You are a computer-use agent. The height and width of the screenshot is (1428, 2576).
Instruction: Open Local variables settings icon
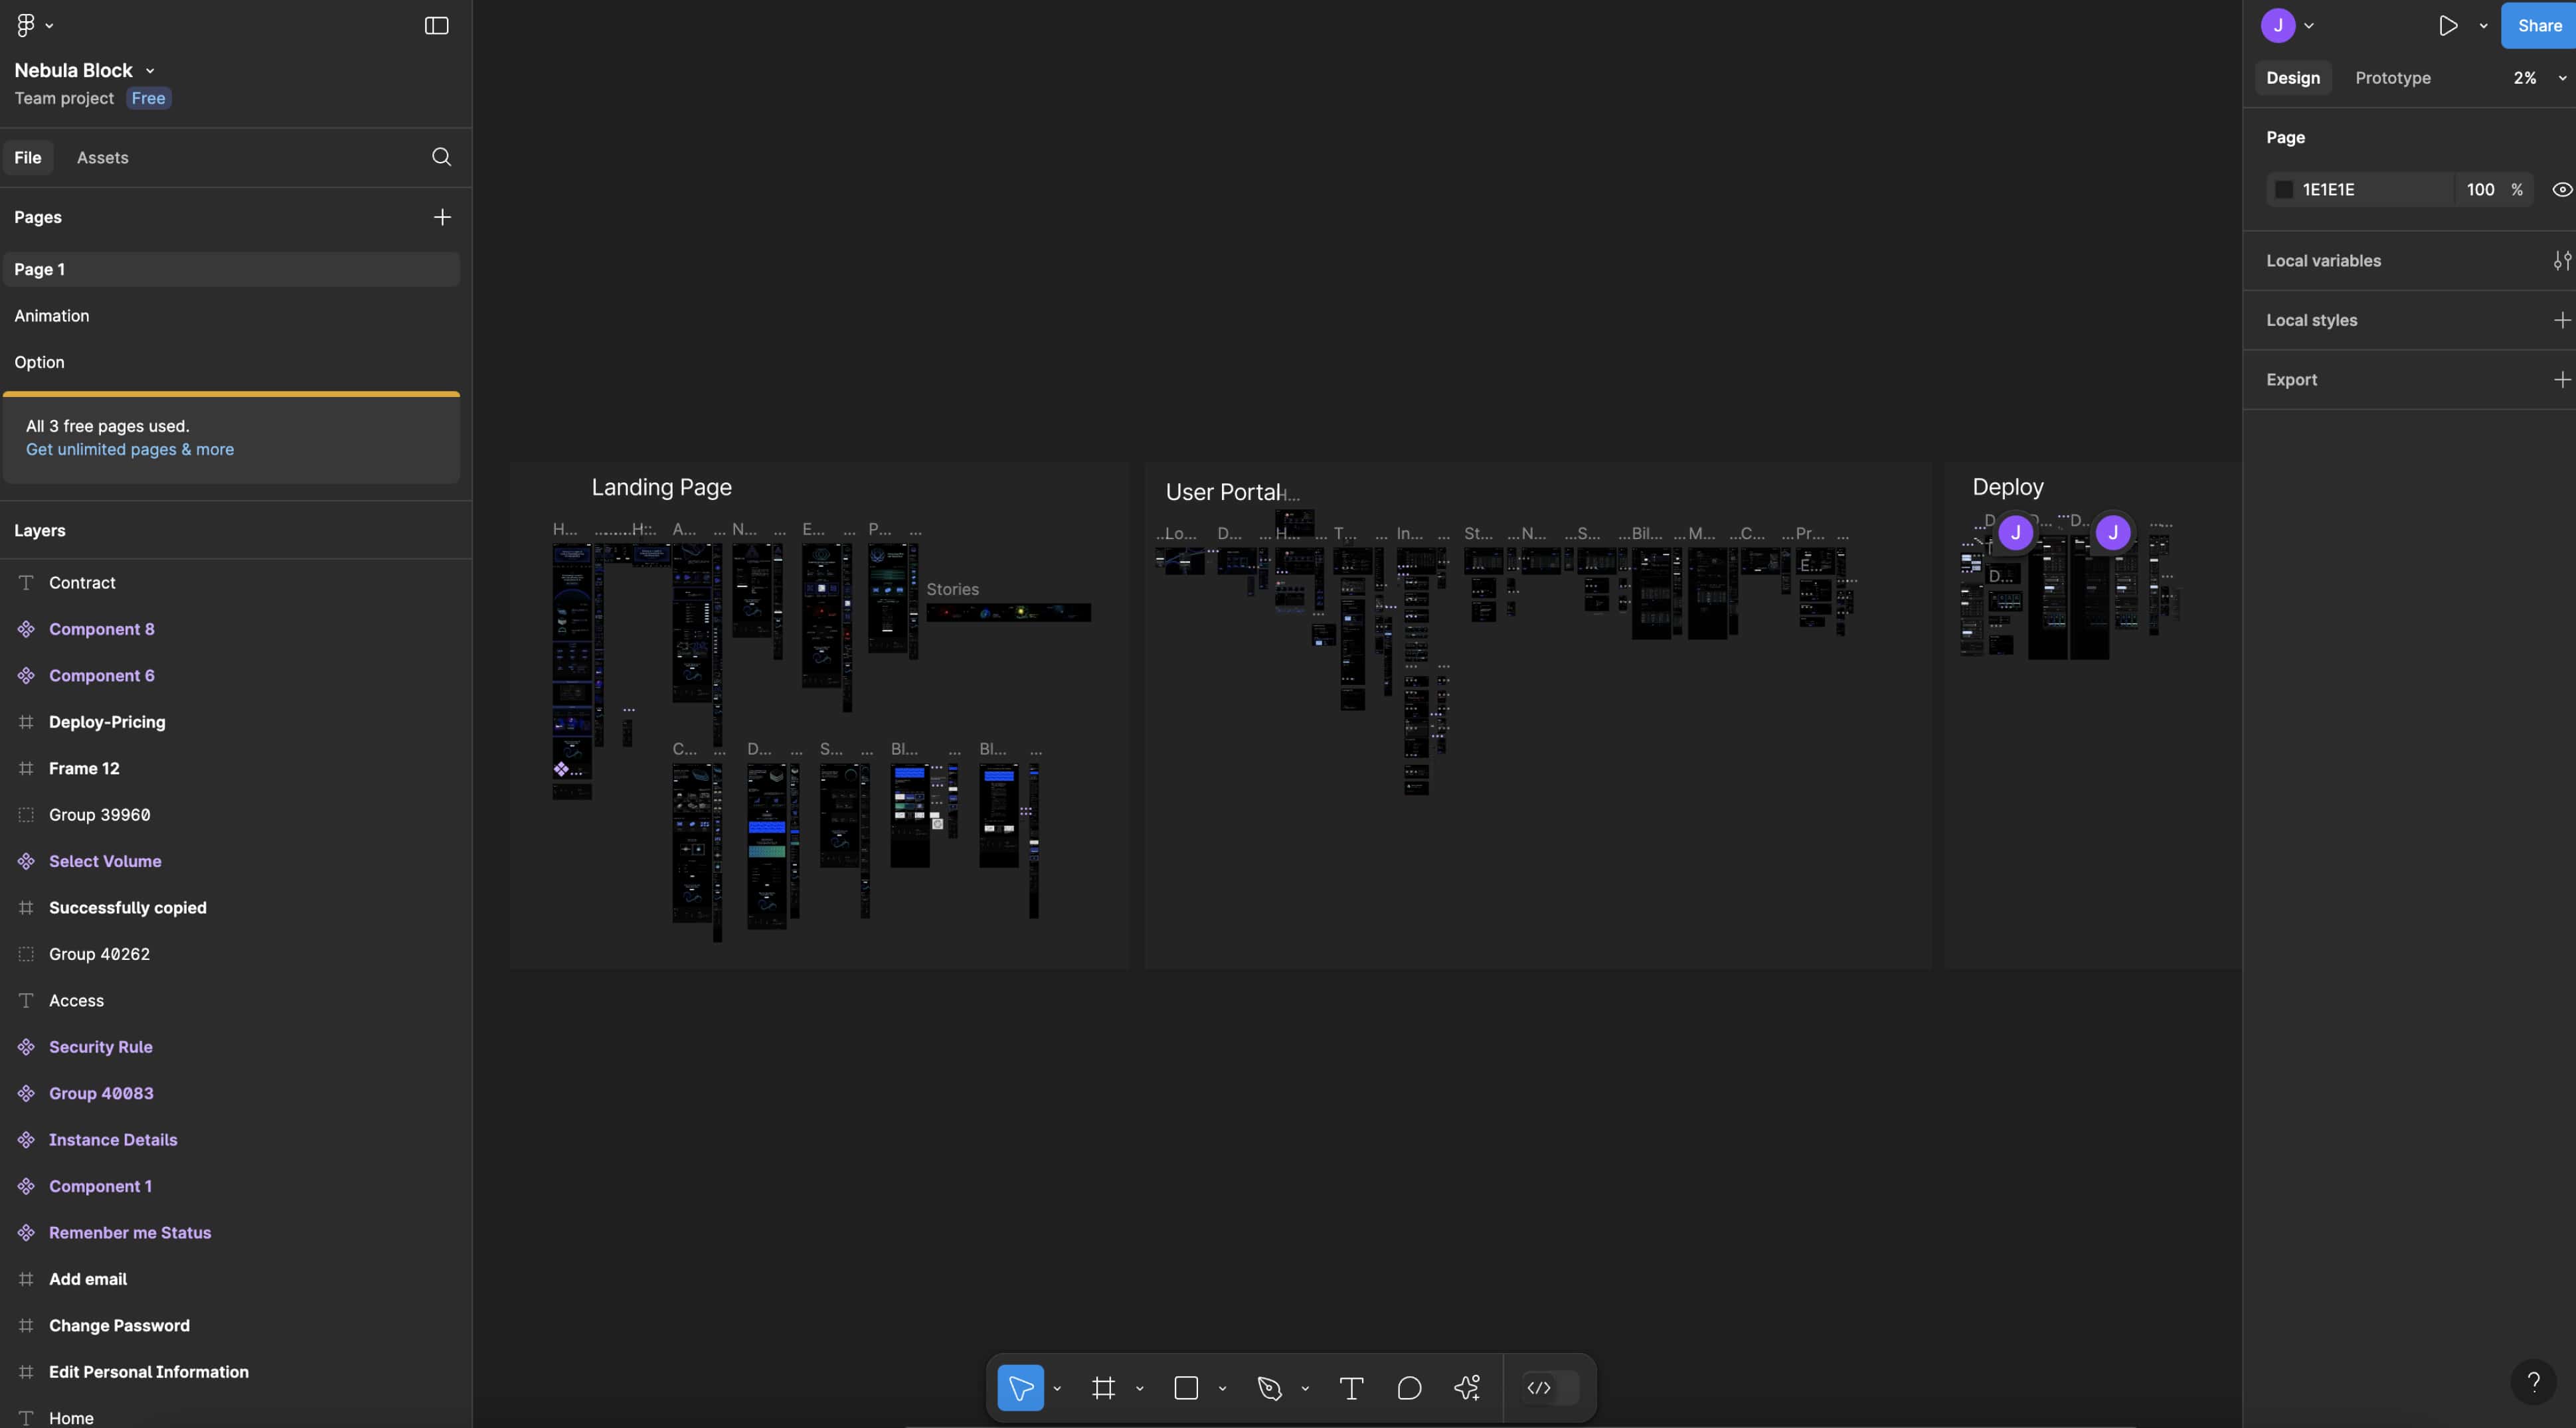point(2562,261)
